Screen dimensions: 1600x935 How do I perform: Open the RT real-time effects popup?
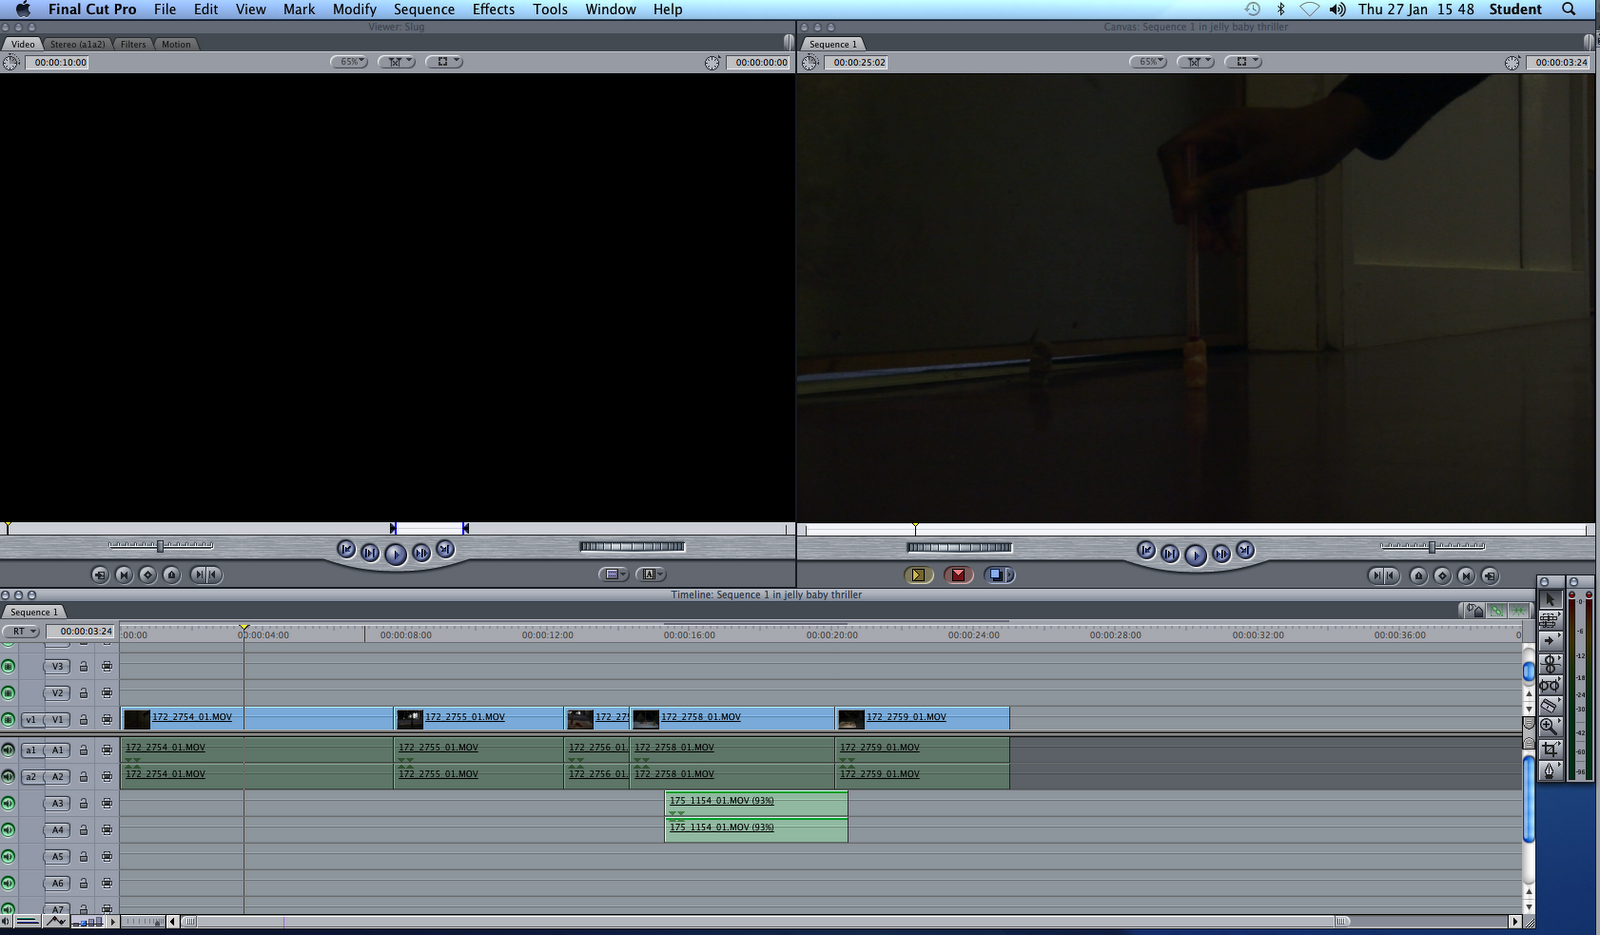[20, 631]
